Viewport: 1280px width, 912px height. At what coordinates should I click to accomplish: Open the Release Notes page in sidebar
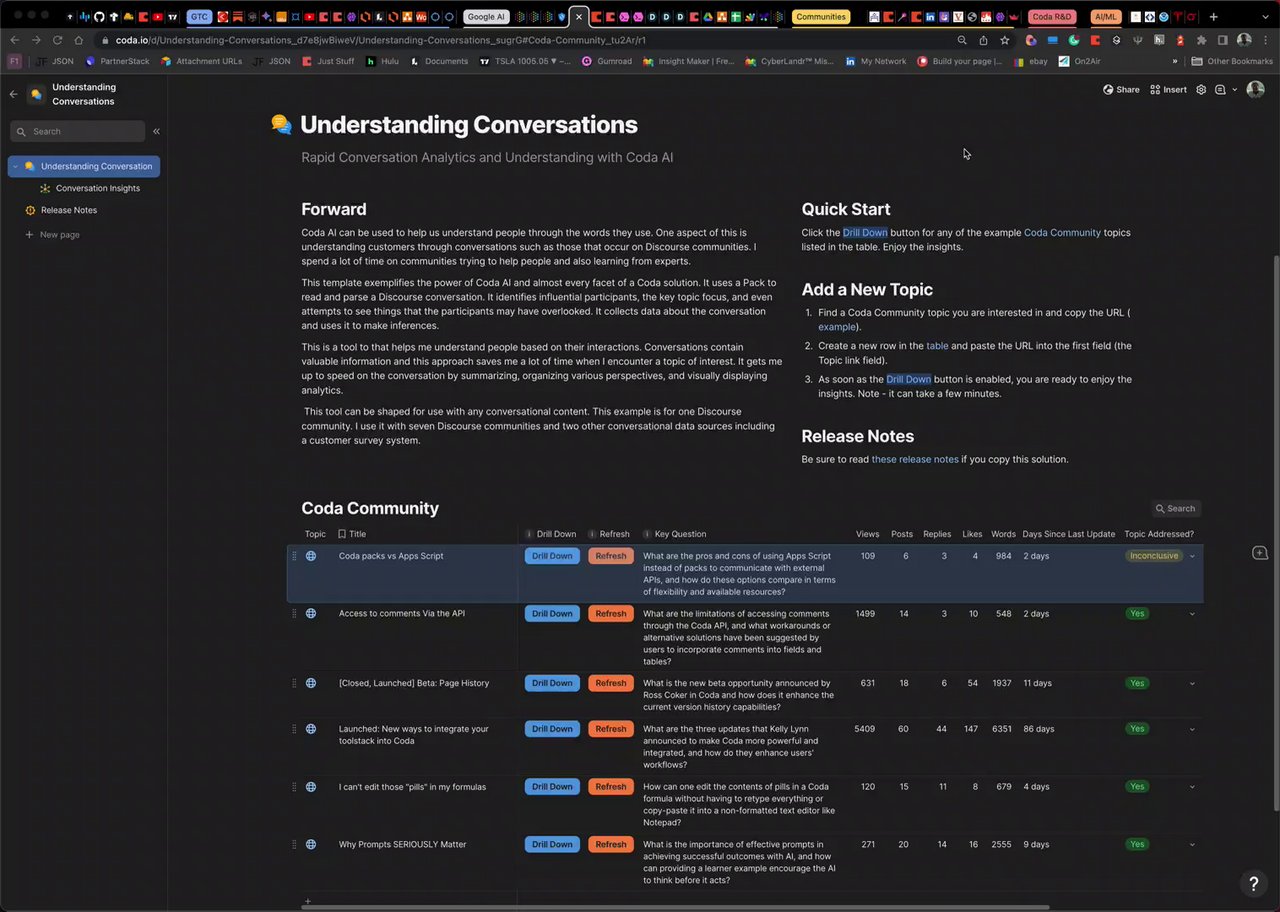[69, 210]
